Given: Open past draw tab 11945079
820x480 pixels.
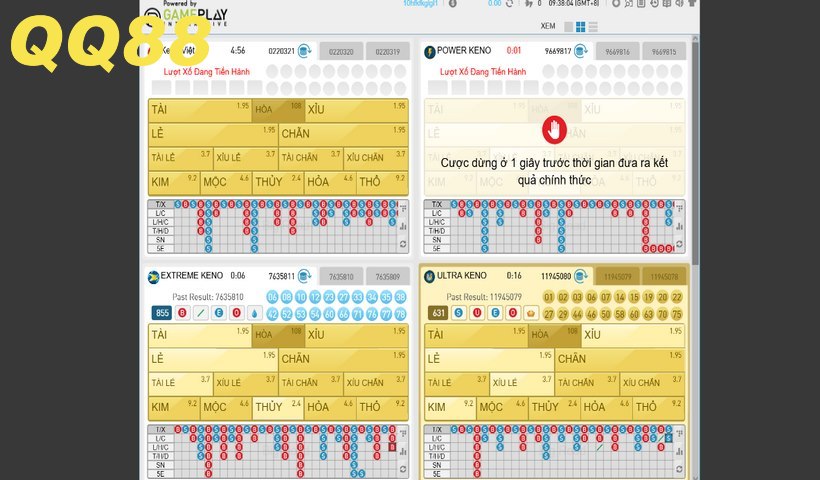Looking at the screenshot, I should [x=618, y=276].
